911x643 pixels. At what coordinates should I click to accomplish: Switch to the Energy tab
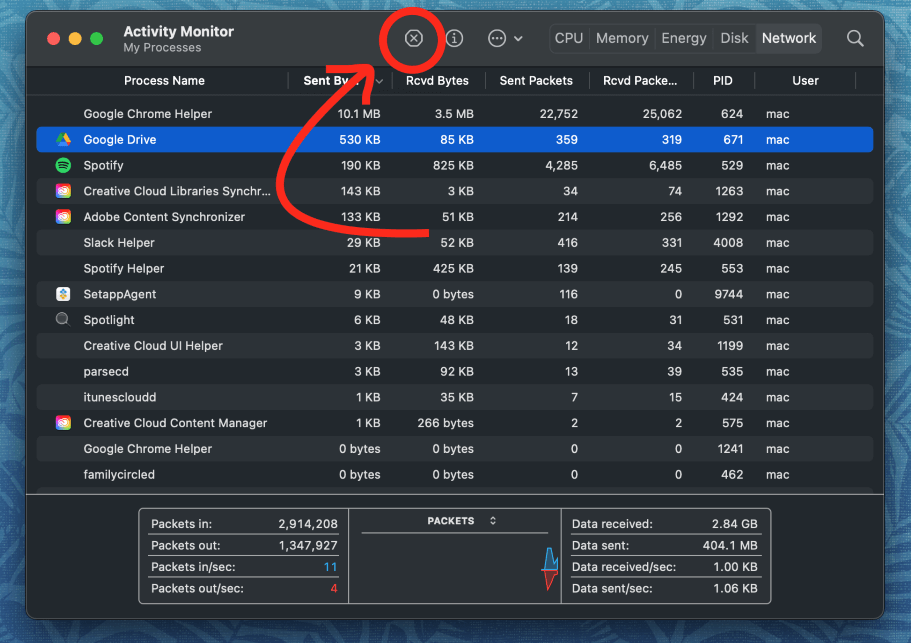point(684,38)
